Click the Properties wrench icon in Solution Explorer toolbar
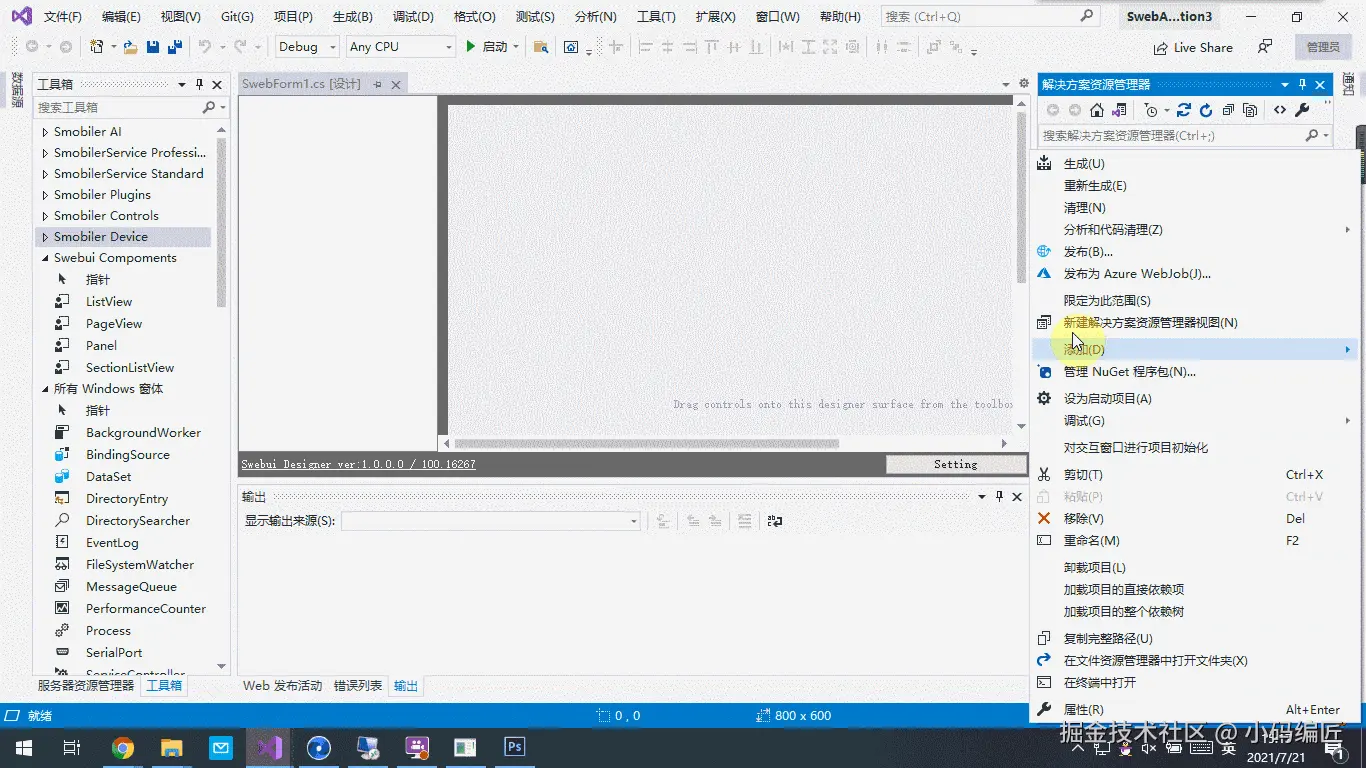 1302,111
